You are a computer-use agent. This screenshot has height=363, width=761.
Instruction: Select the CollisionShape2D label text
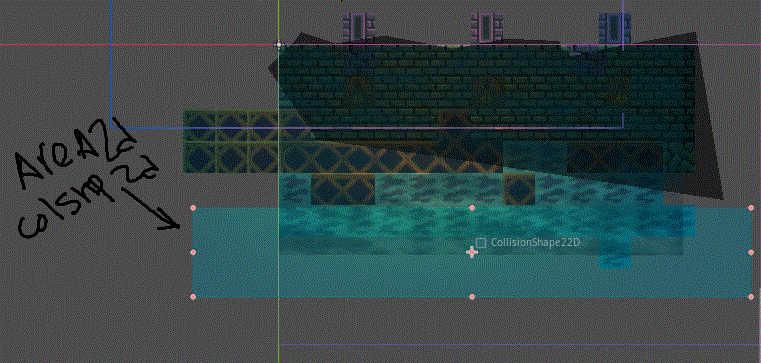tap(535, 242)
